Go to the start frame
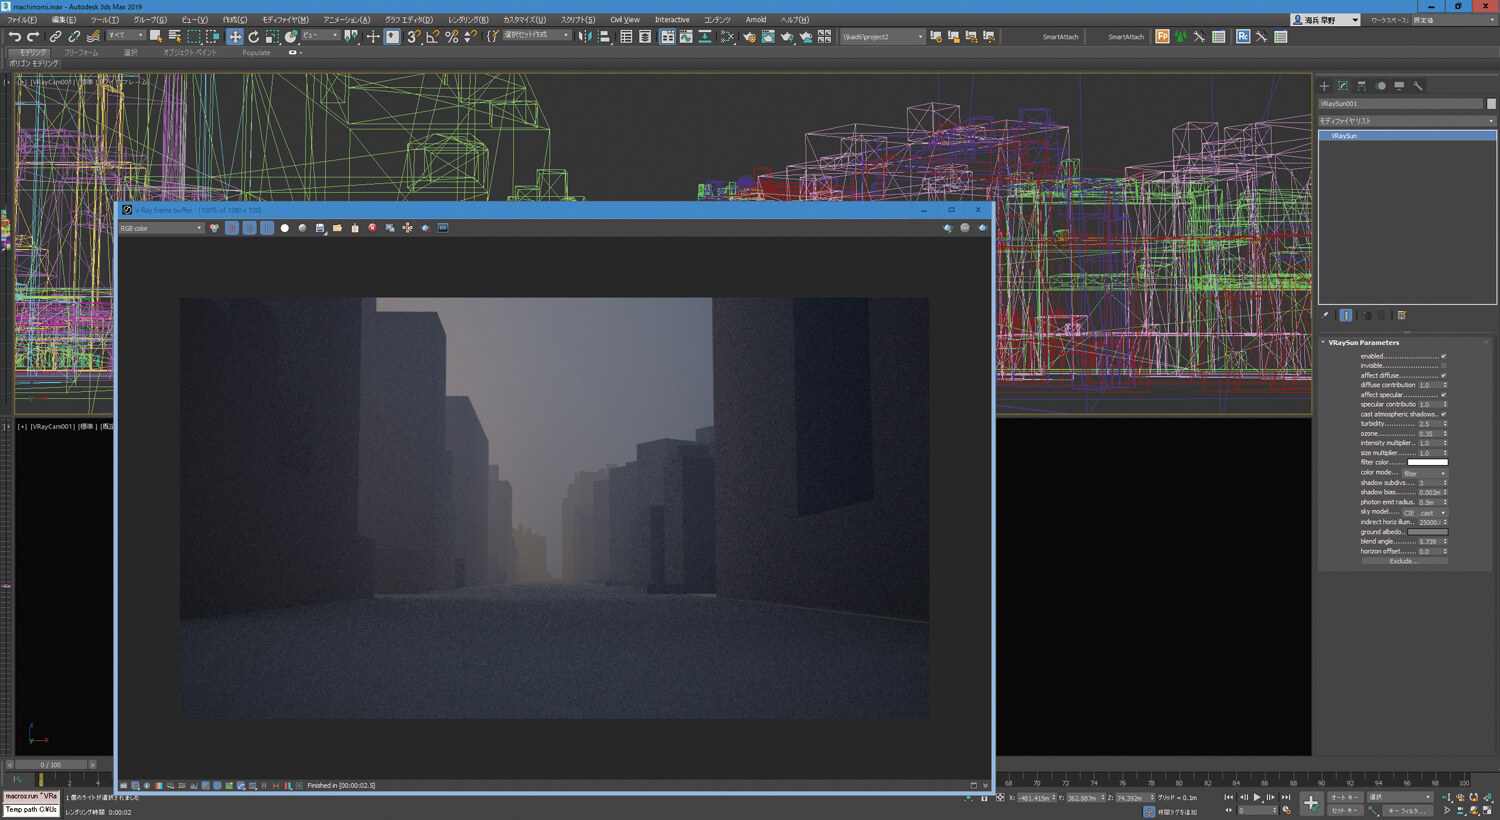This screenshot has width=1500, height=820. [1229, 797]
